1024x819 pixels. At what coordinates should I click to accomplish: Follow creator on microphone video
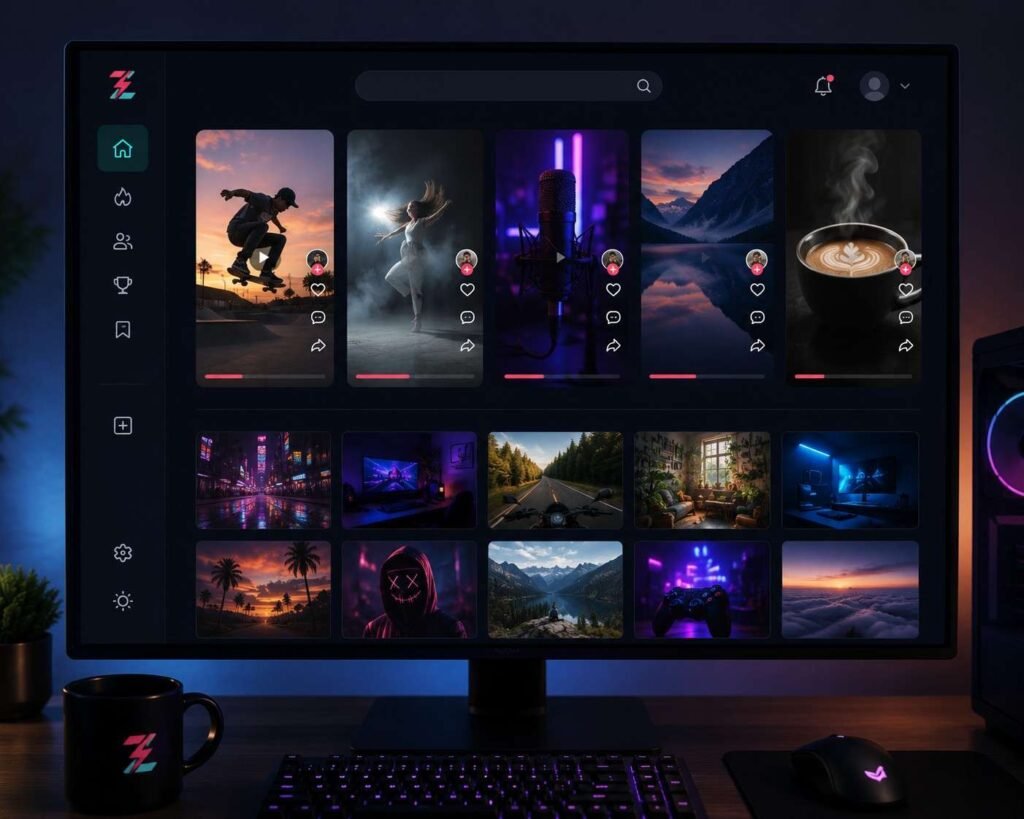[613, 270]
